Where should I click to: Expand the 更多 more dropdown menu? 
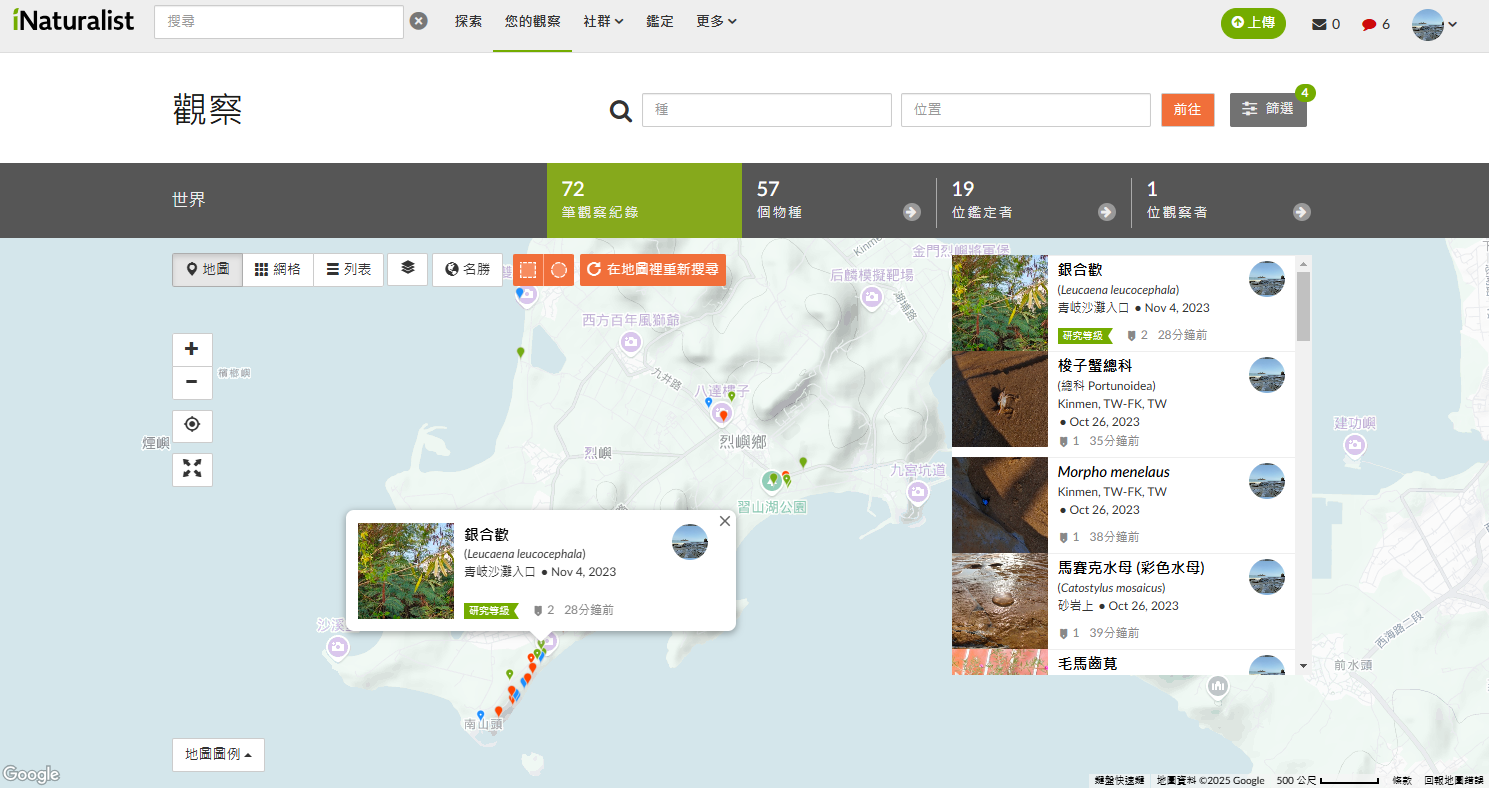tap(716, 21)
